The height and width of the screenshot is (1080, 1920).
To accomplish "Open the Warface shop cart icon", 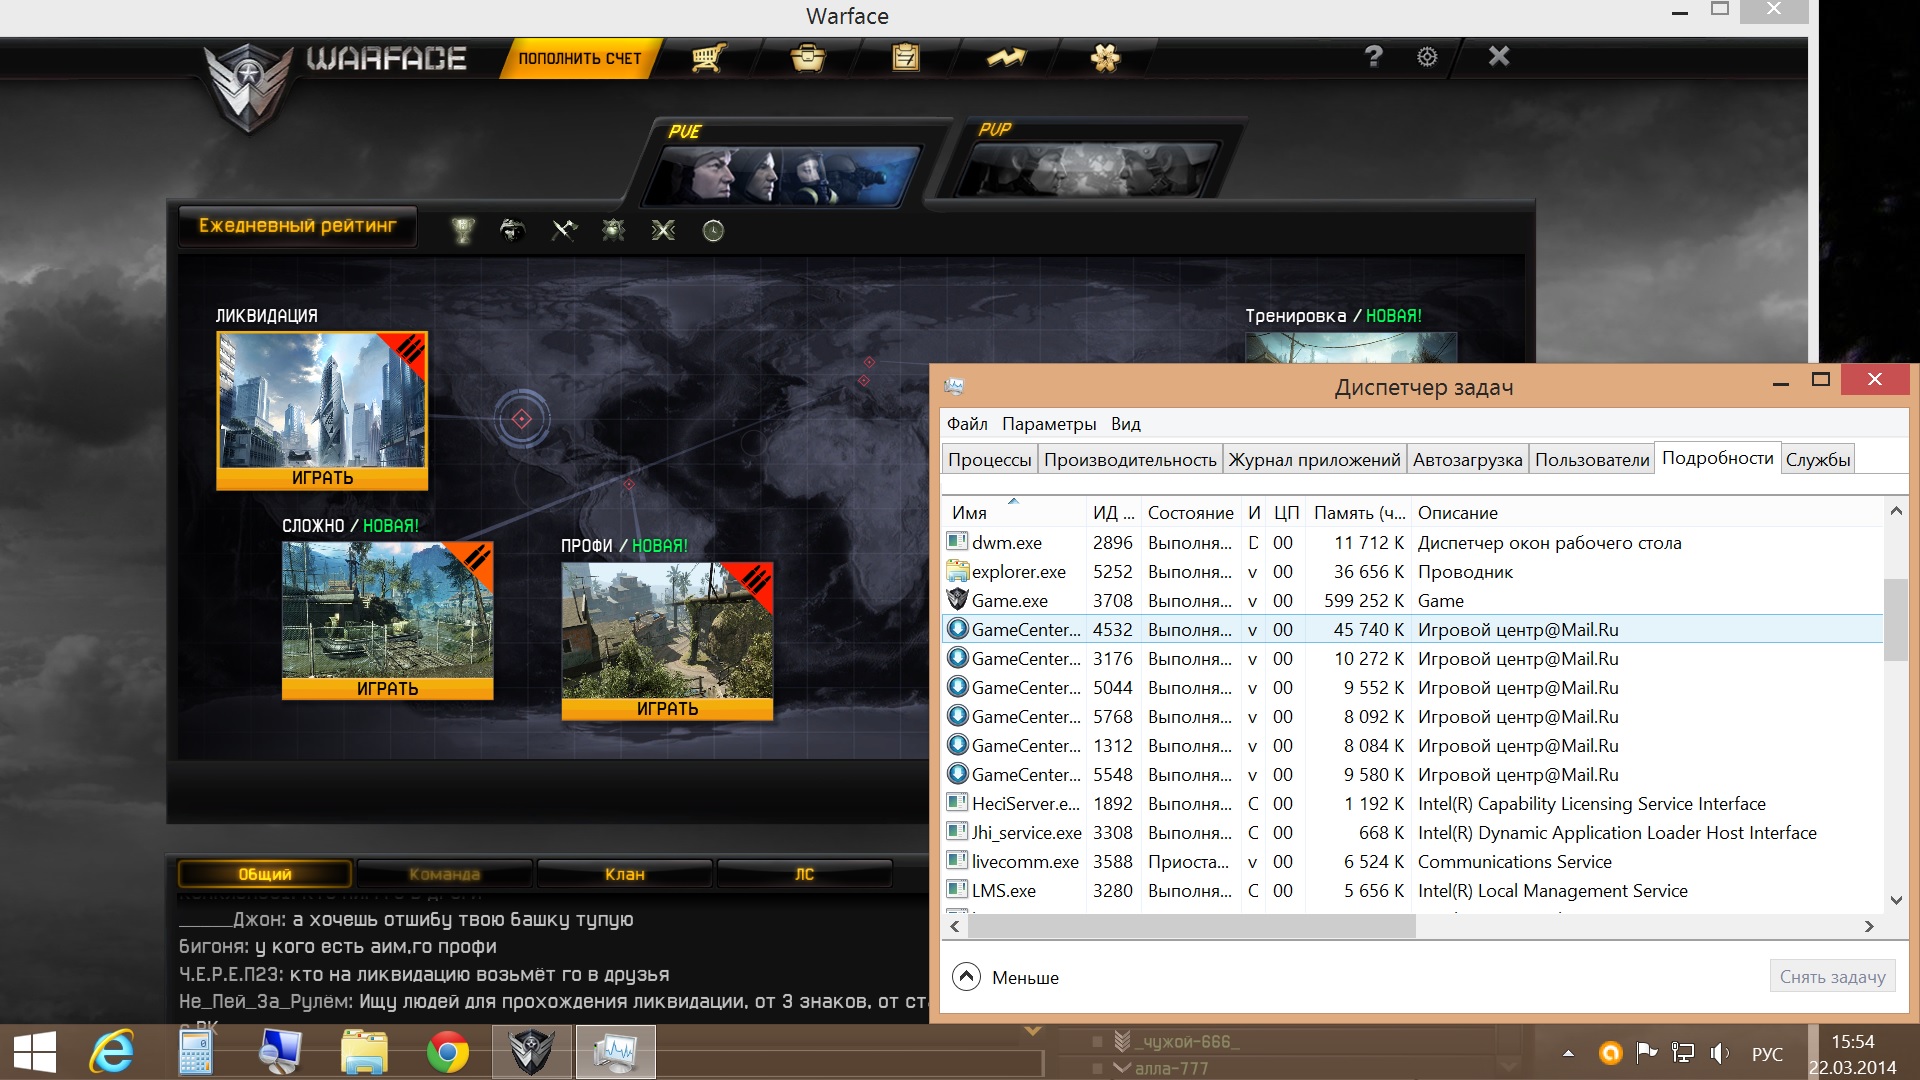I will click(x=708, y=58).
